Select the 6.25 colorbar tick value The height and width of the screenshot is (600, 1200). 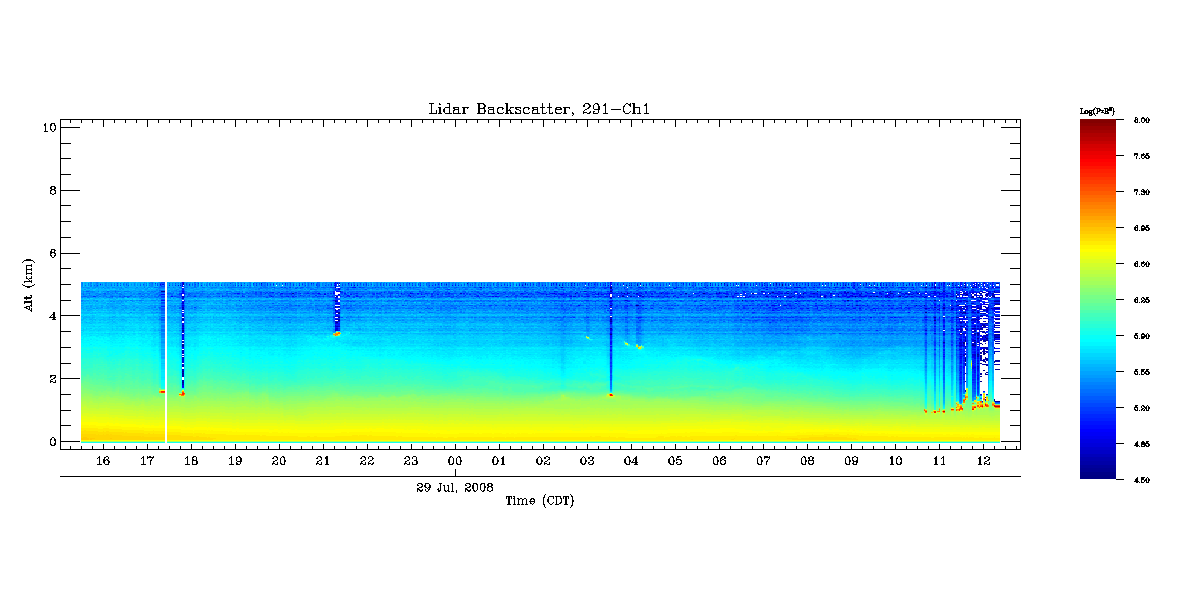point(1142,300)
